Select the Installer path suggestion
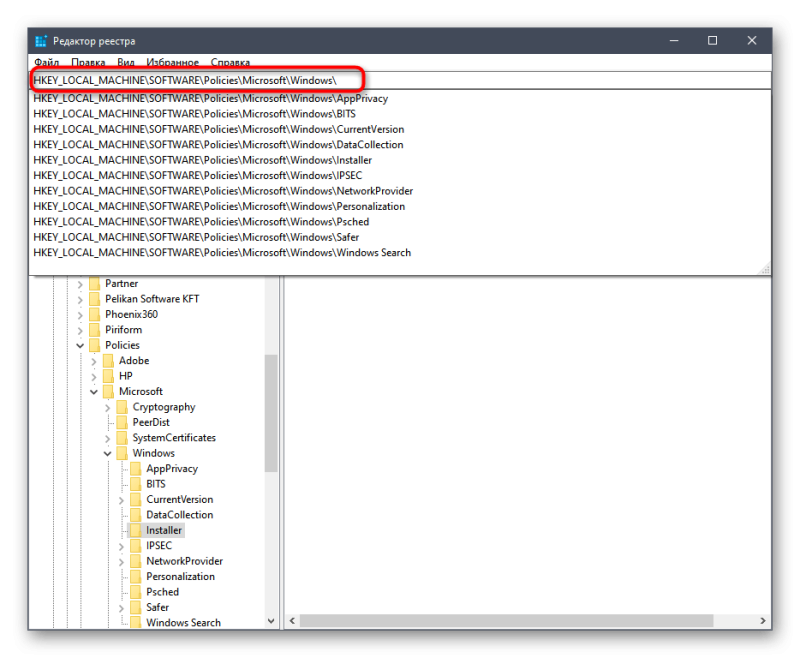 tap(399, 160)
